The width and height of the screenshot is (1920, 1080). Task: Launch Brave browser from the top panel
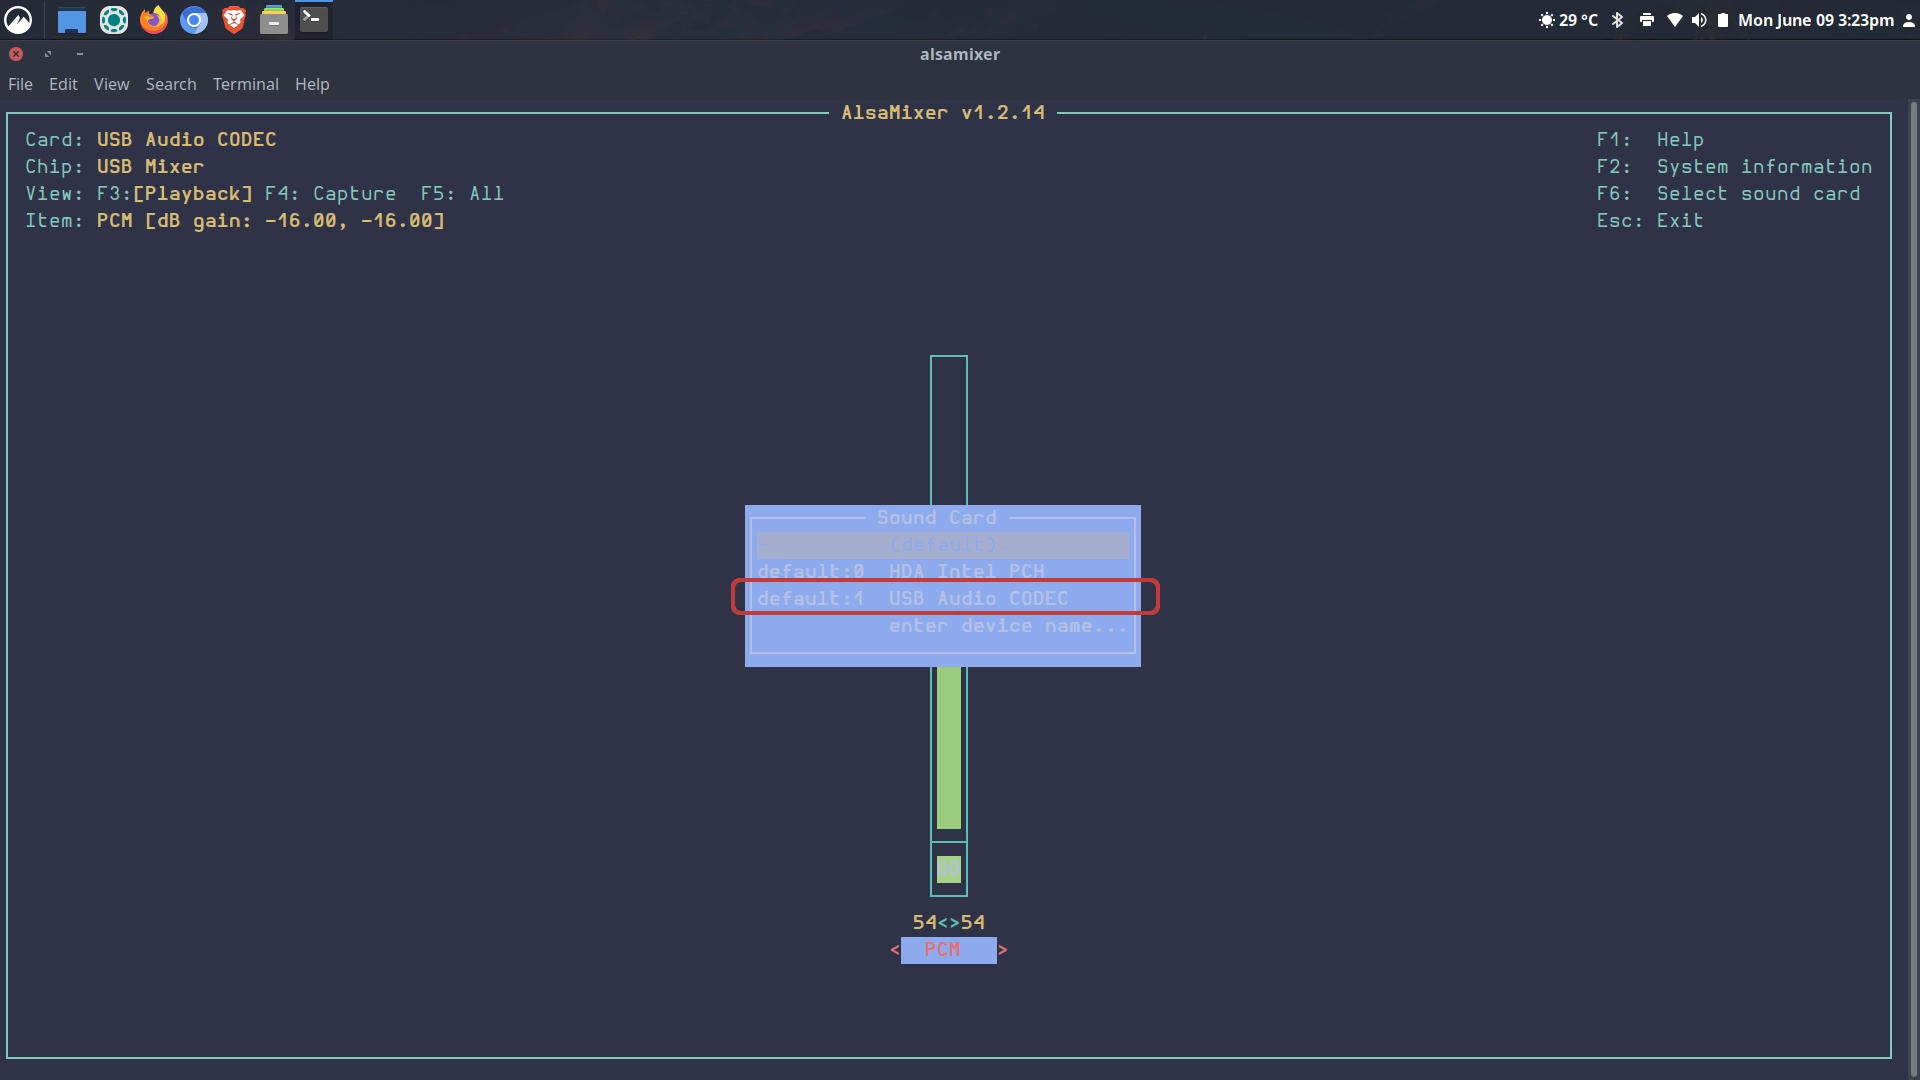pos(233,20)
